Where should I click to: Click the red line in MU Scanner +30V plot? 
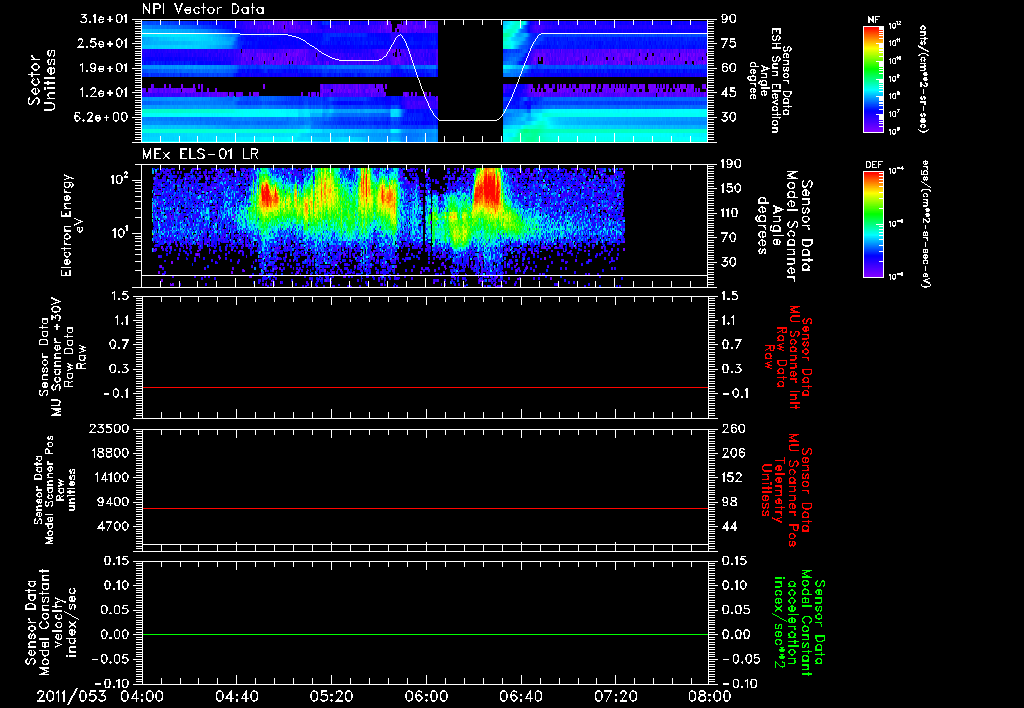[x=425, y=387]
